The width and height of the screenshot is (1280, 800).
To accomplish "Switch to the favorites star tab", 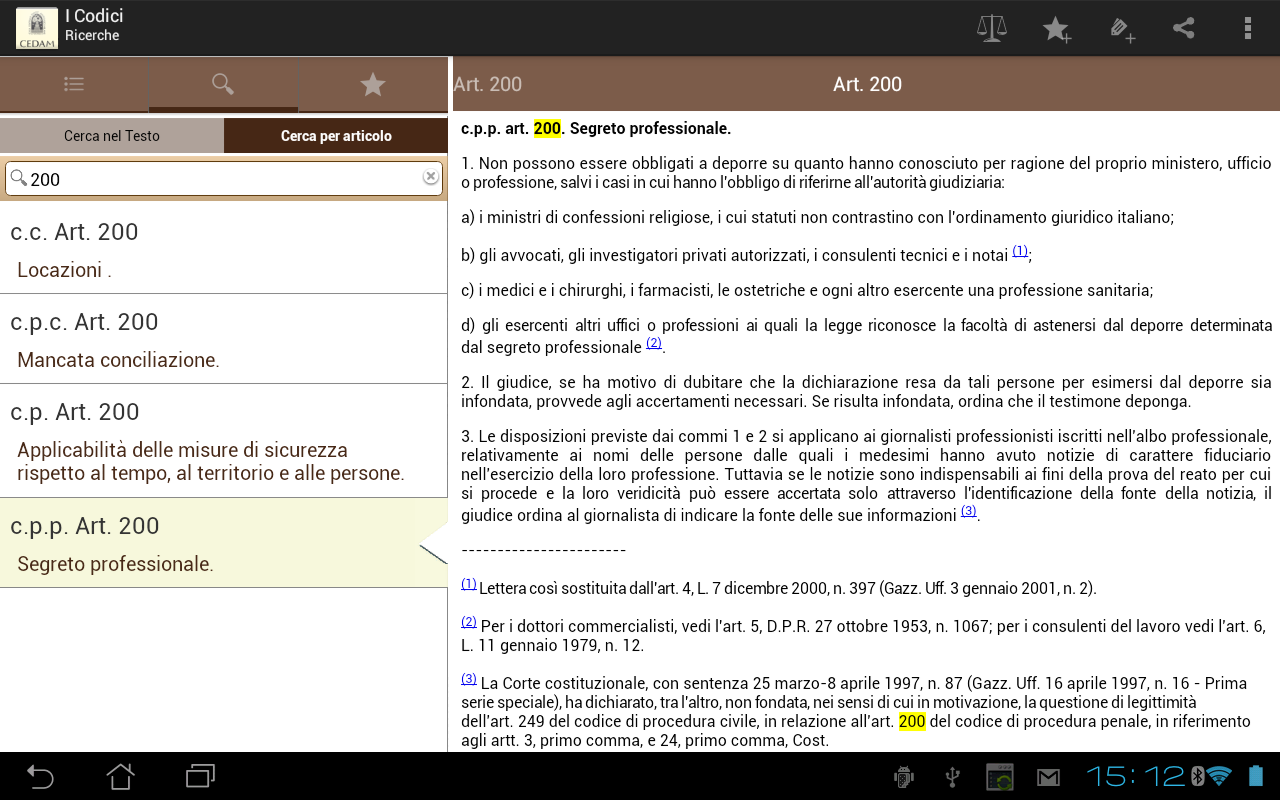I will coord(373,85).
